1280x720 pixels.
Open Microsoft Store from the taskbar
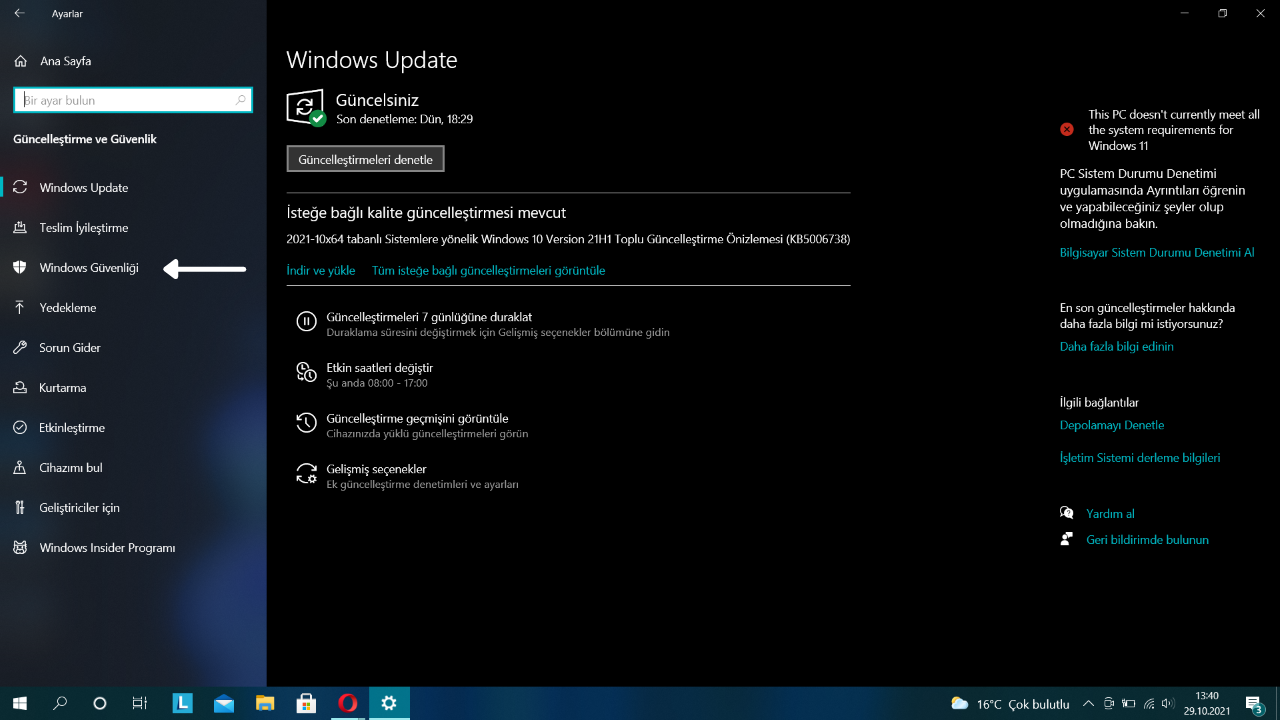(x=306, y=703)
